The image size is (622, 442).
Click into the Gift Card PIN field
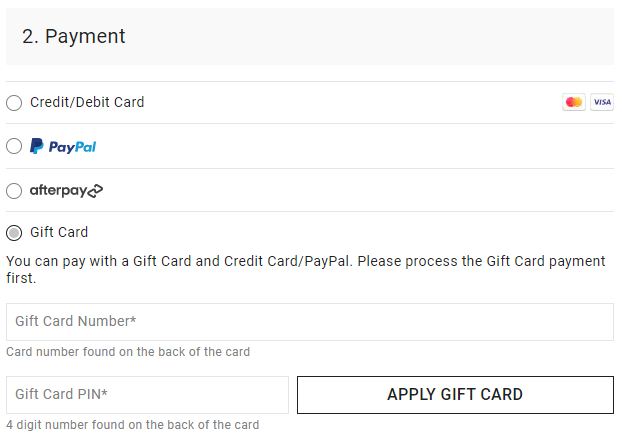coord(147,394)
